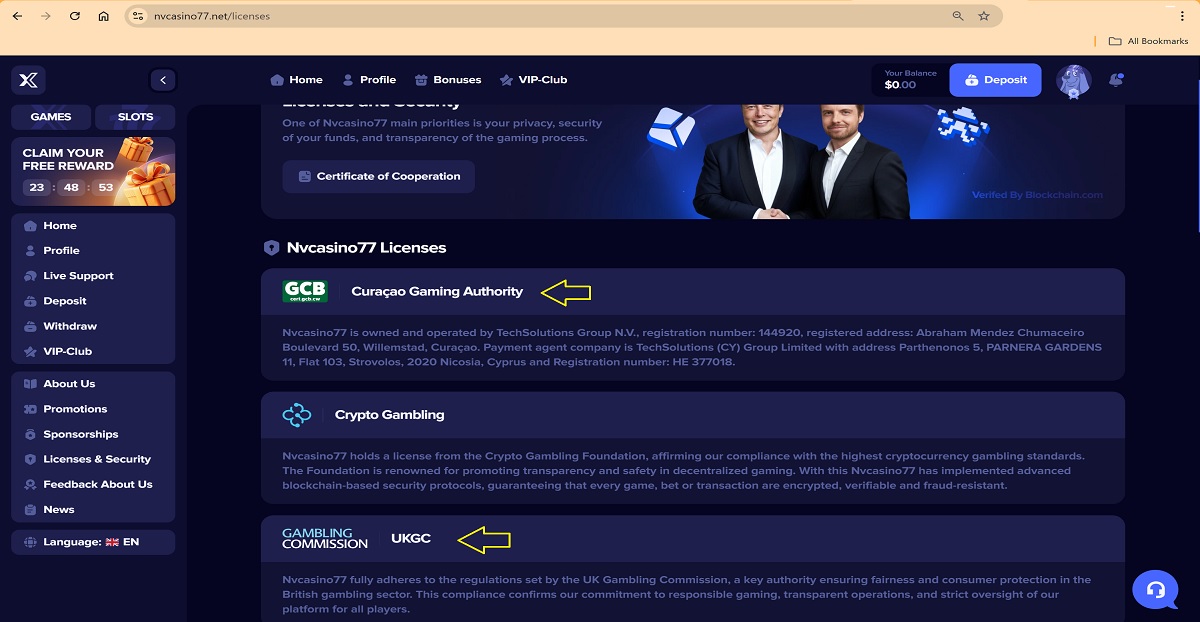Open Certificate of Cooperation
1200x622 pixels.
coord(378,176)
